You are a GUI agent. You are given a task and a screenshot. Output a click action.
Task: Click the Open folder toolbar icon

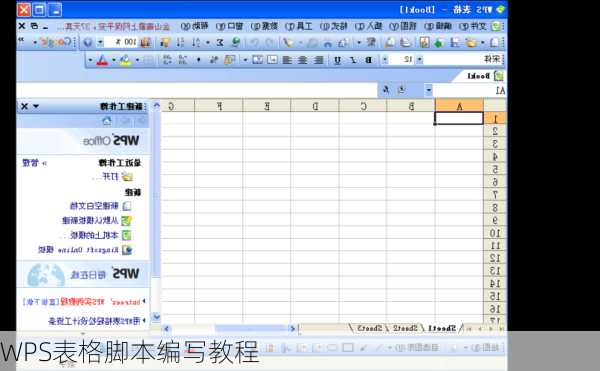point(471,42)
